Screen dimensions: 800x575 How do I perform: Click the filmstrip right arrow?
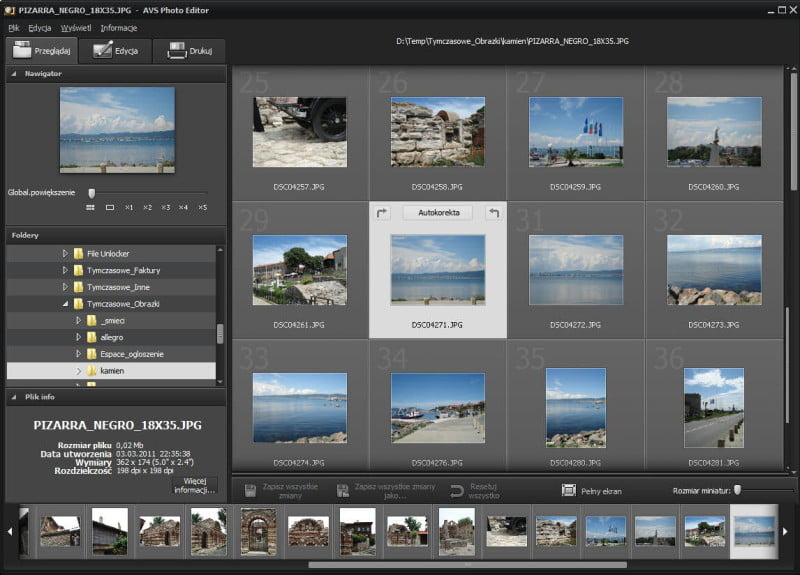coord(785,532)
